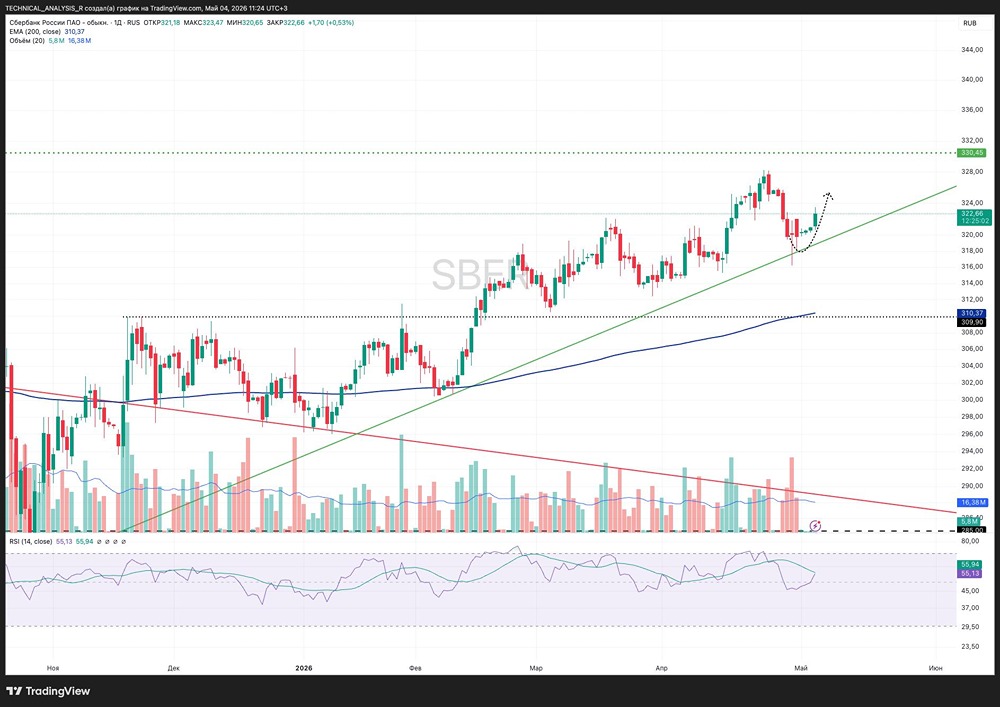The width and height of the screenshot is (1000, 707).
Task: Click the 'Июн' month label on the time axis
Action: pyautogui.click(x=936, y=668)
